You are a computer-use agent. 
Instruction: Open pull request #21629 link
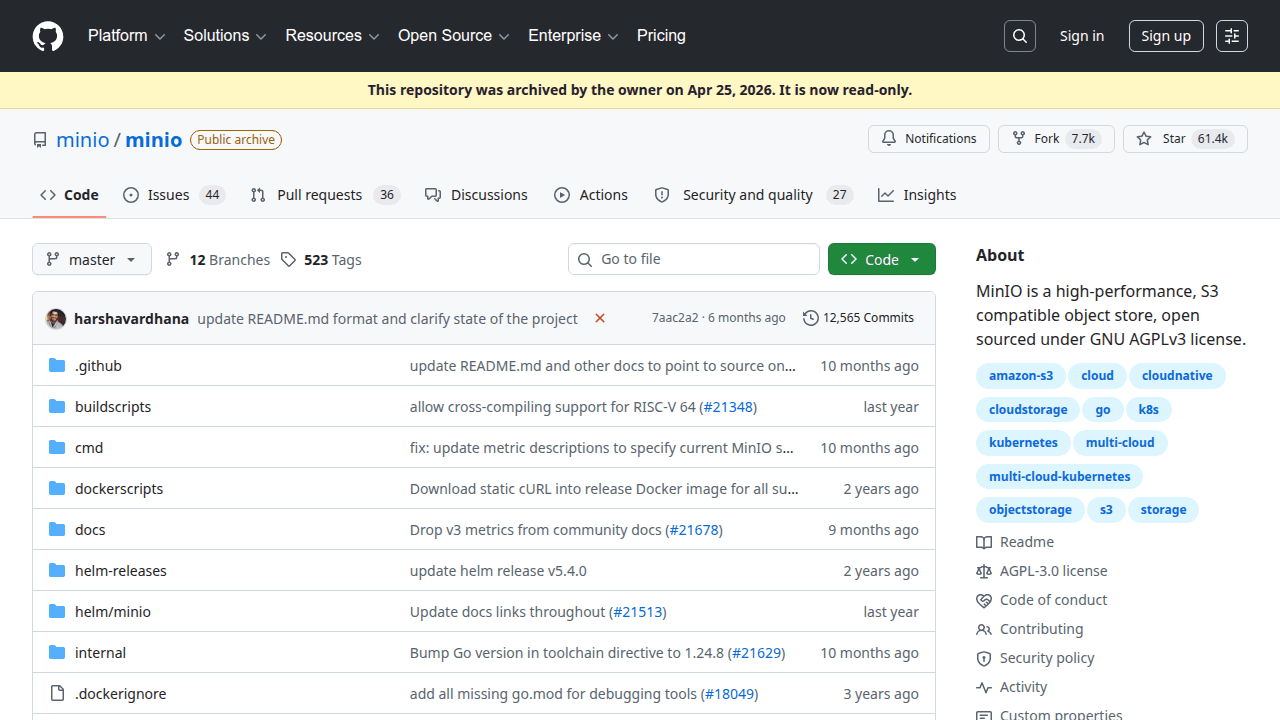[x=757, y=653]
